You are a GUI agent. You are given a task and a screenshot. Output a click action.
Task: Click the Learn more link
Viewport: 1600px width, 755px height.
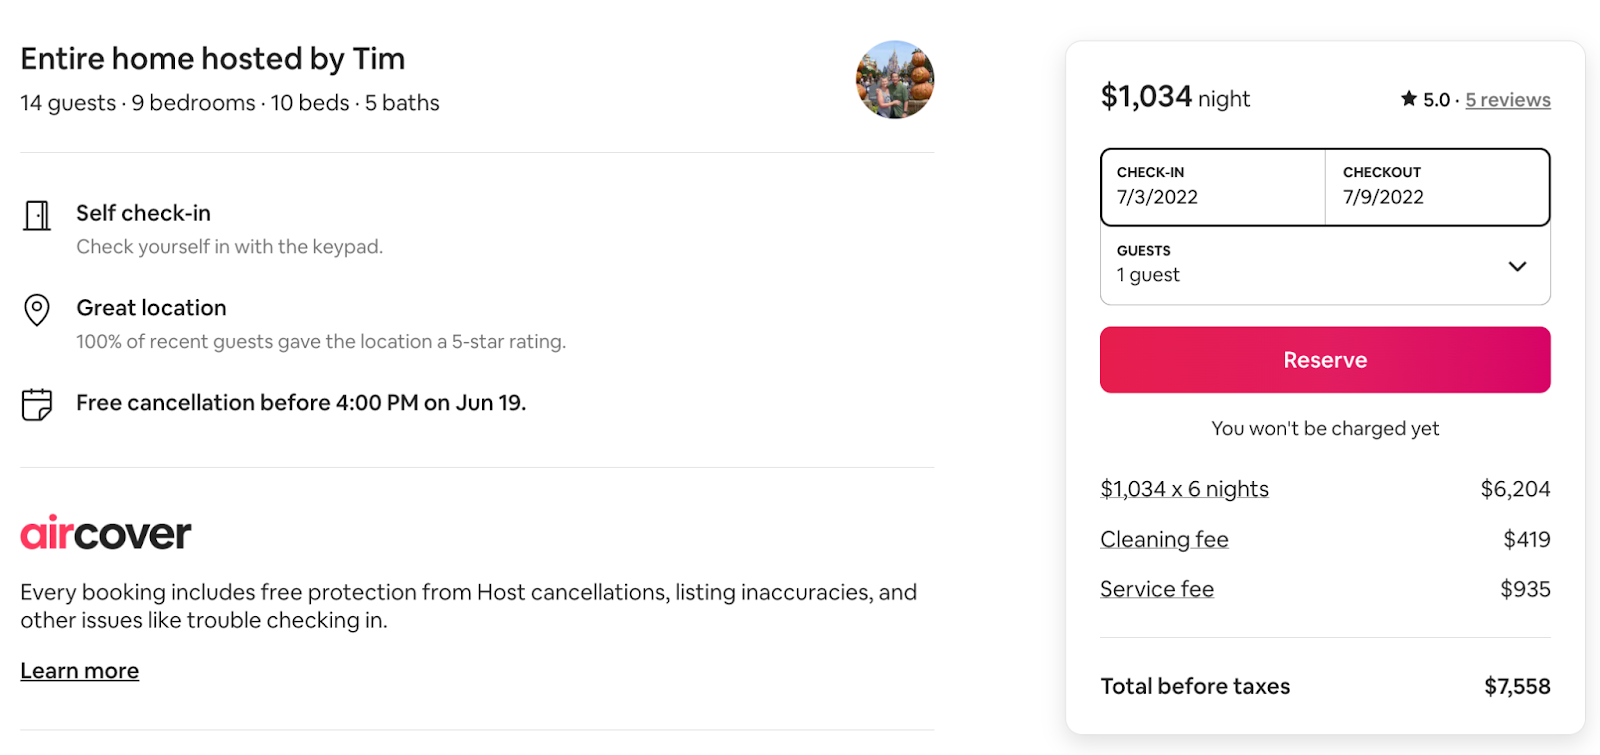pyautogui.click(x=80, y=671)
